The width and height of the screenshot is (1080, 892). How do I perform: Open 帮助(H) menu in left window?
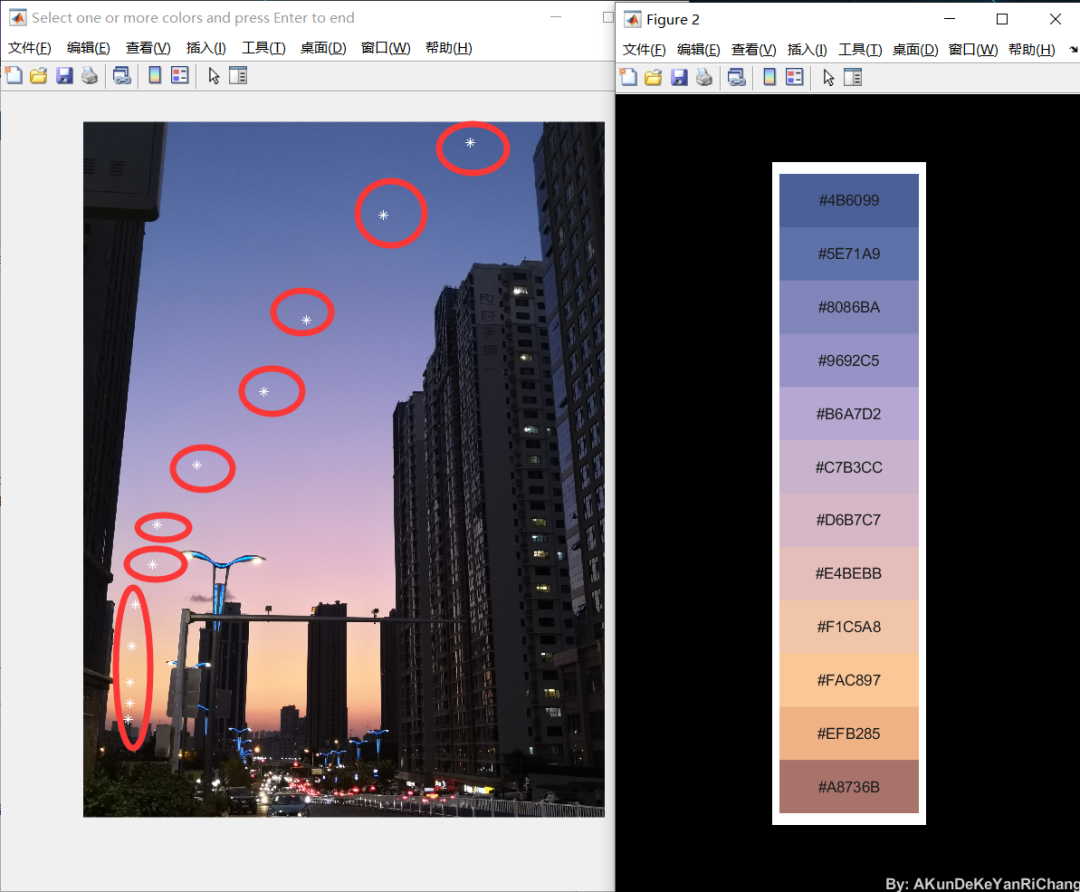click(x=448, y=48)
